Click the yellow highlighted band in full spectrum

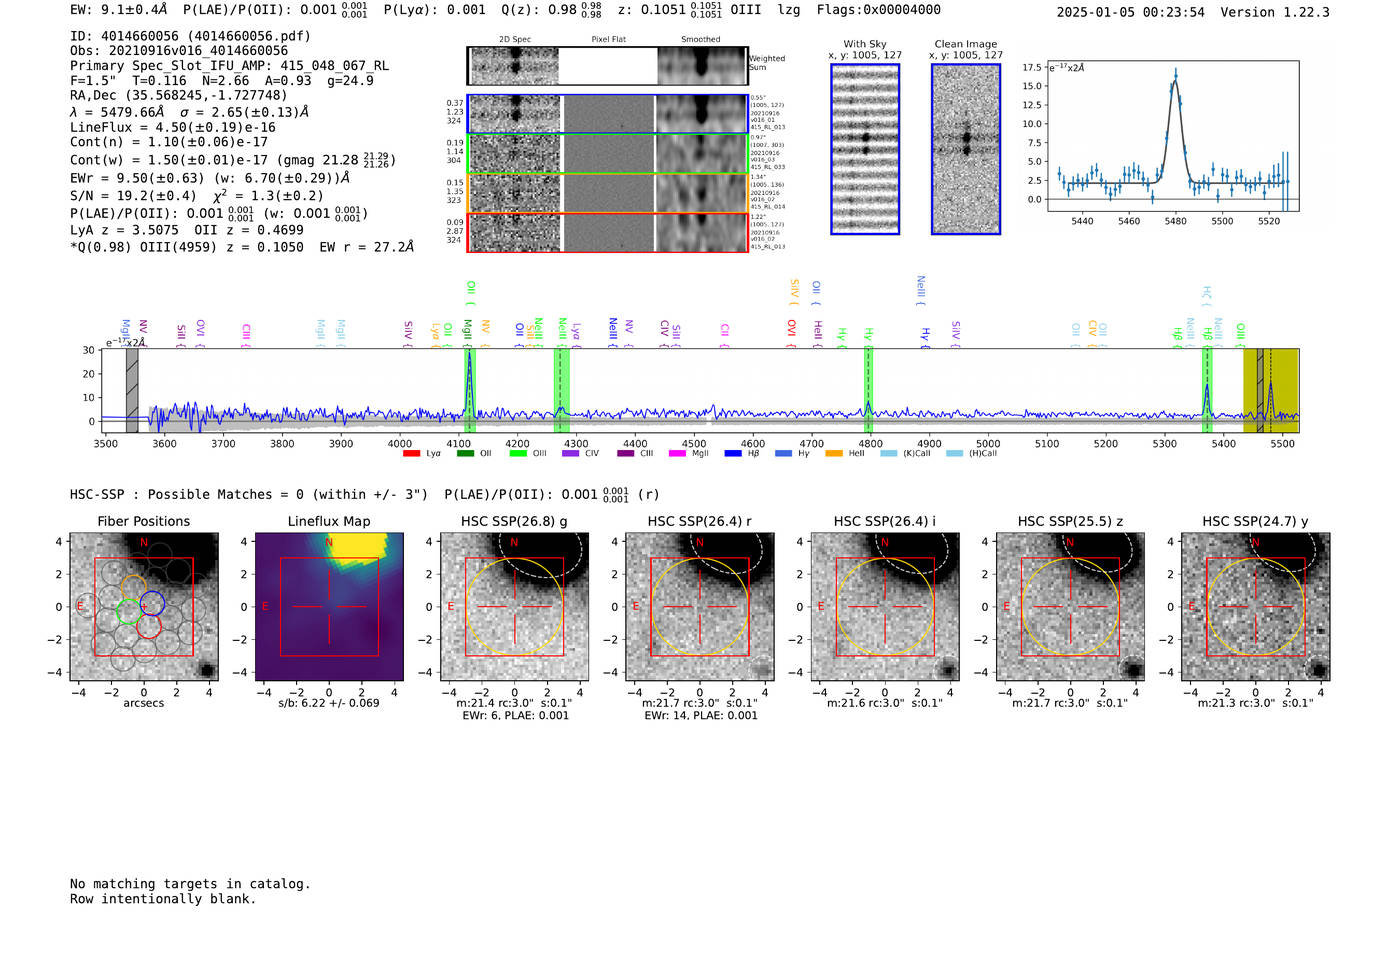point(1271,391)
